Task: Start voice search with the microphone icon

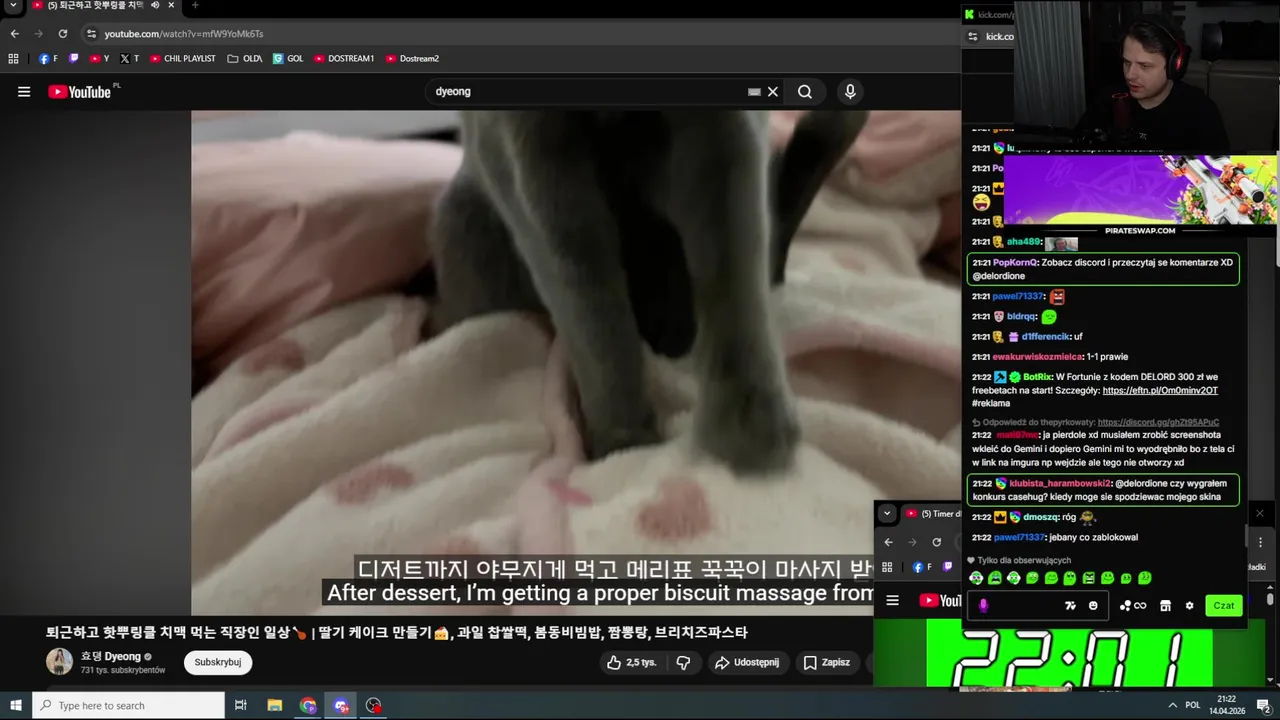Action: 850,92
